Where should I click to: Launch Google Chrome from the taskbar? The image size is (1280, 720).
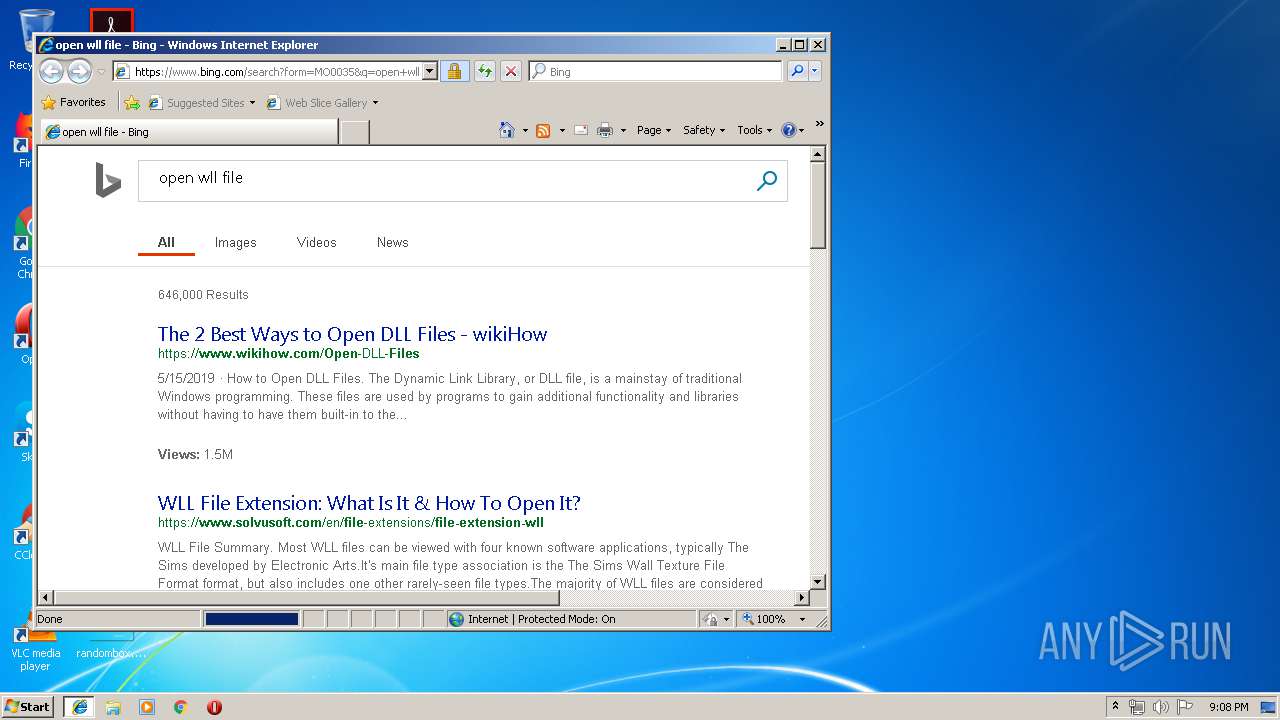pyautogui.click(x=180, y=706)
